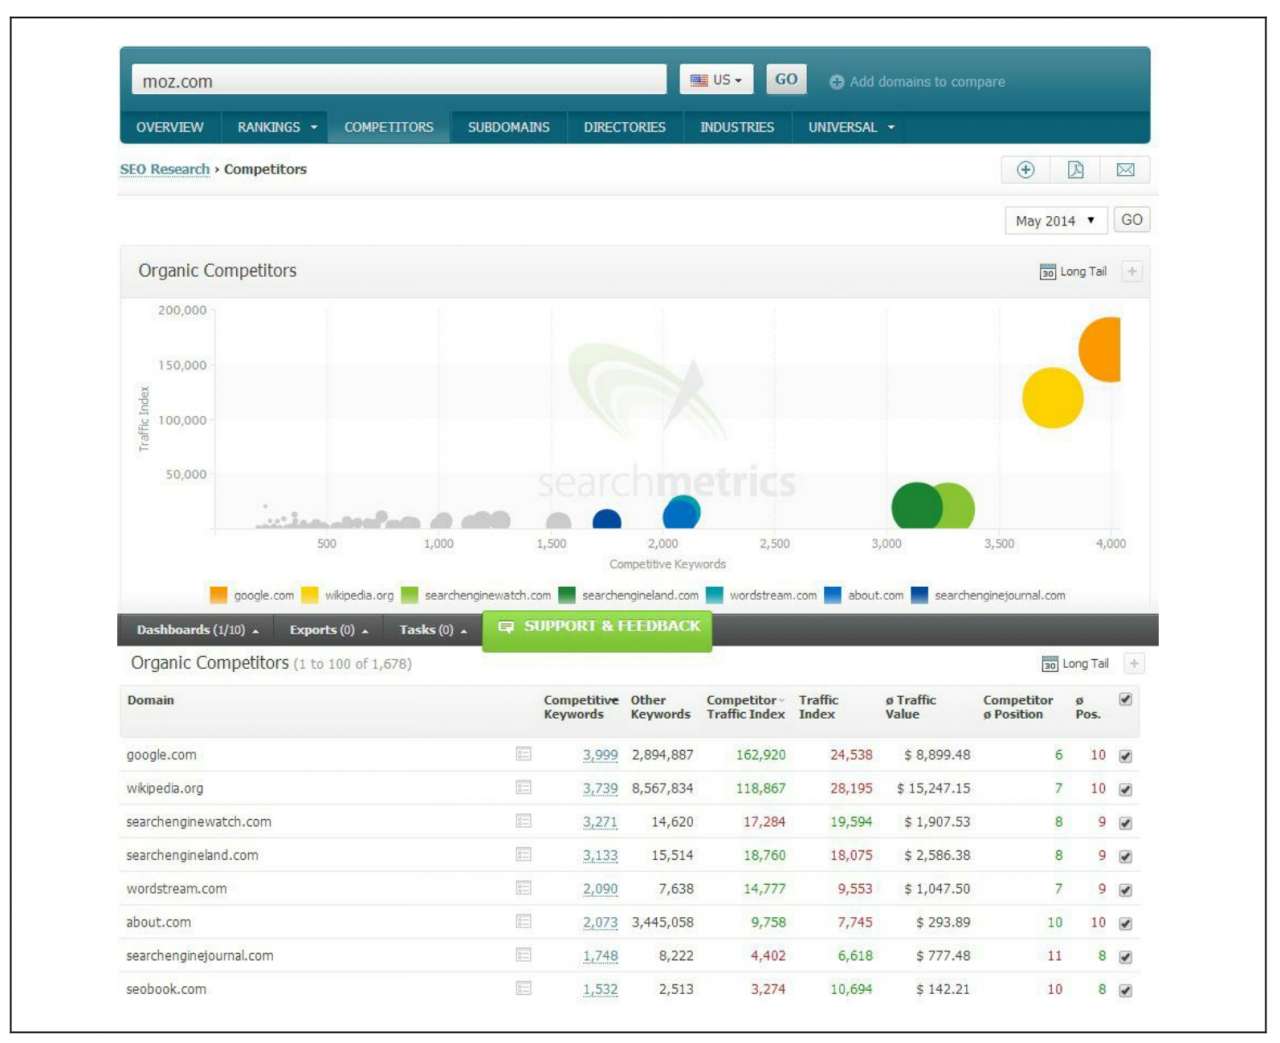
Task: Open details icon for about.com row
Action: click(523, 922)
